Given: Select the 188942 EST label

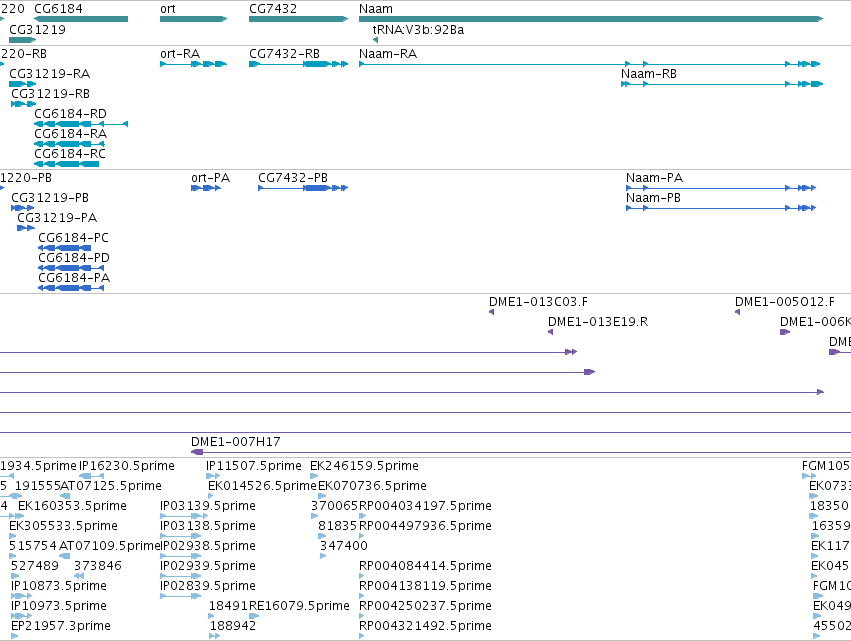Looking at the screenshot, I should 233,626.
